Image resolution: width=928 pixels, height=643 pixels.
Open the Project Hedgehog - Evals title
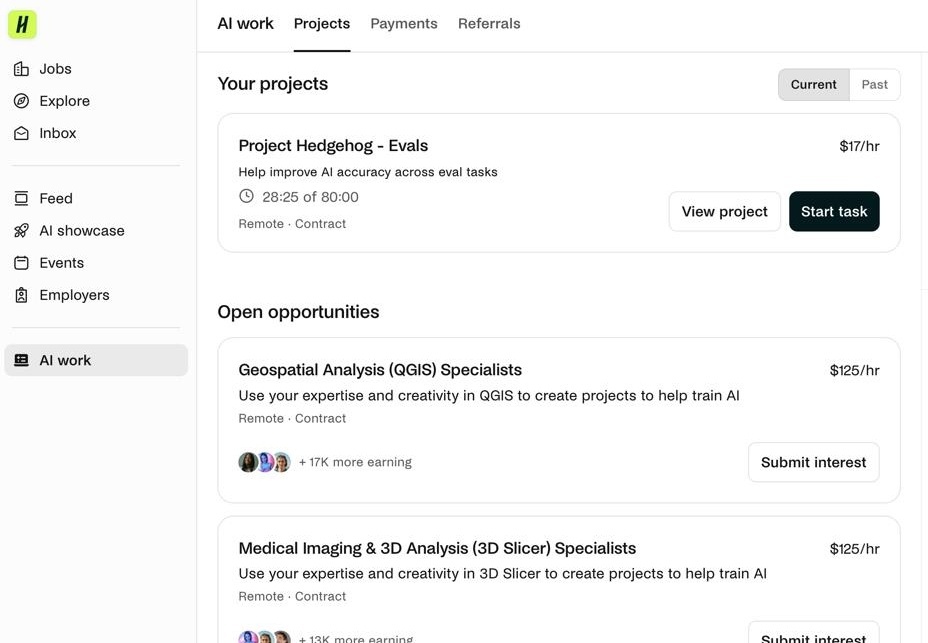(333, 146)
